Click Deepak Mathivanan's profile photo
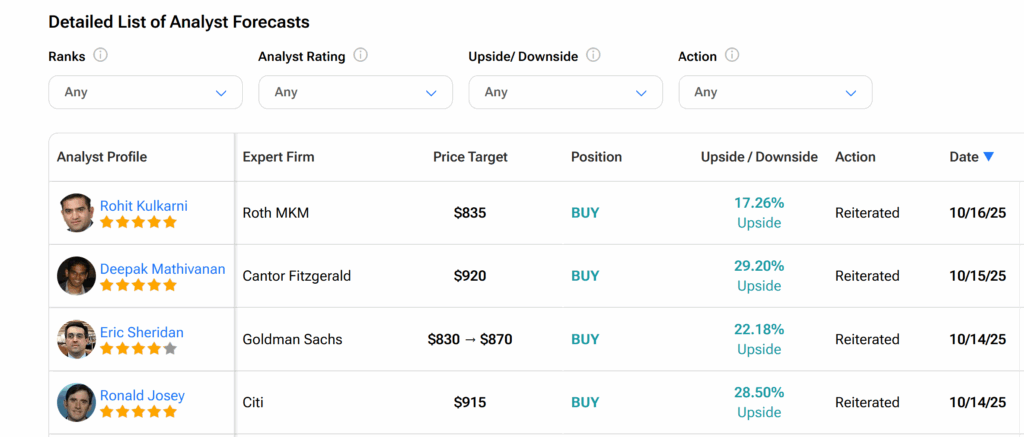Viewport: 1024px width, 437px height. pos(76,276)
